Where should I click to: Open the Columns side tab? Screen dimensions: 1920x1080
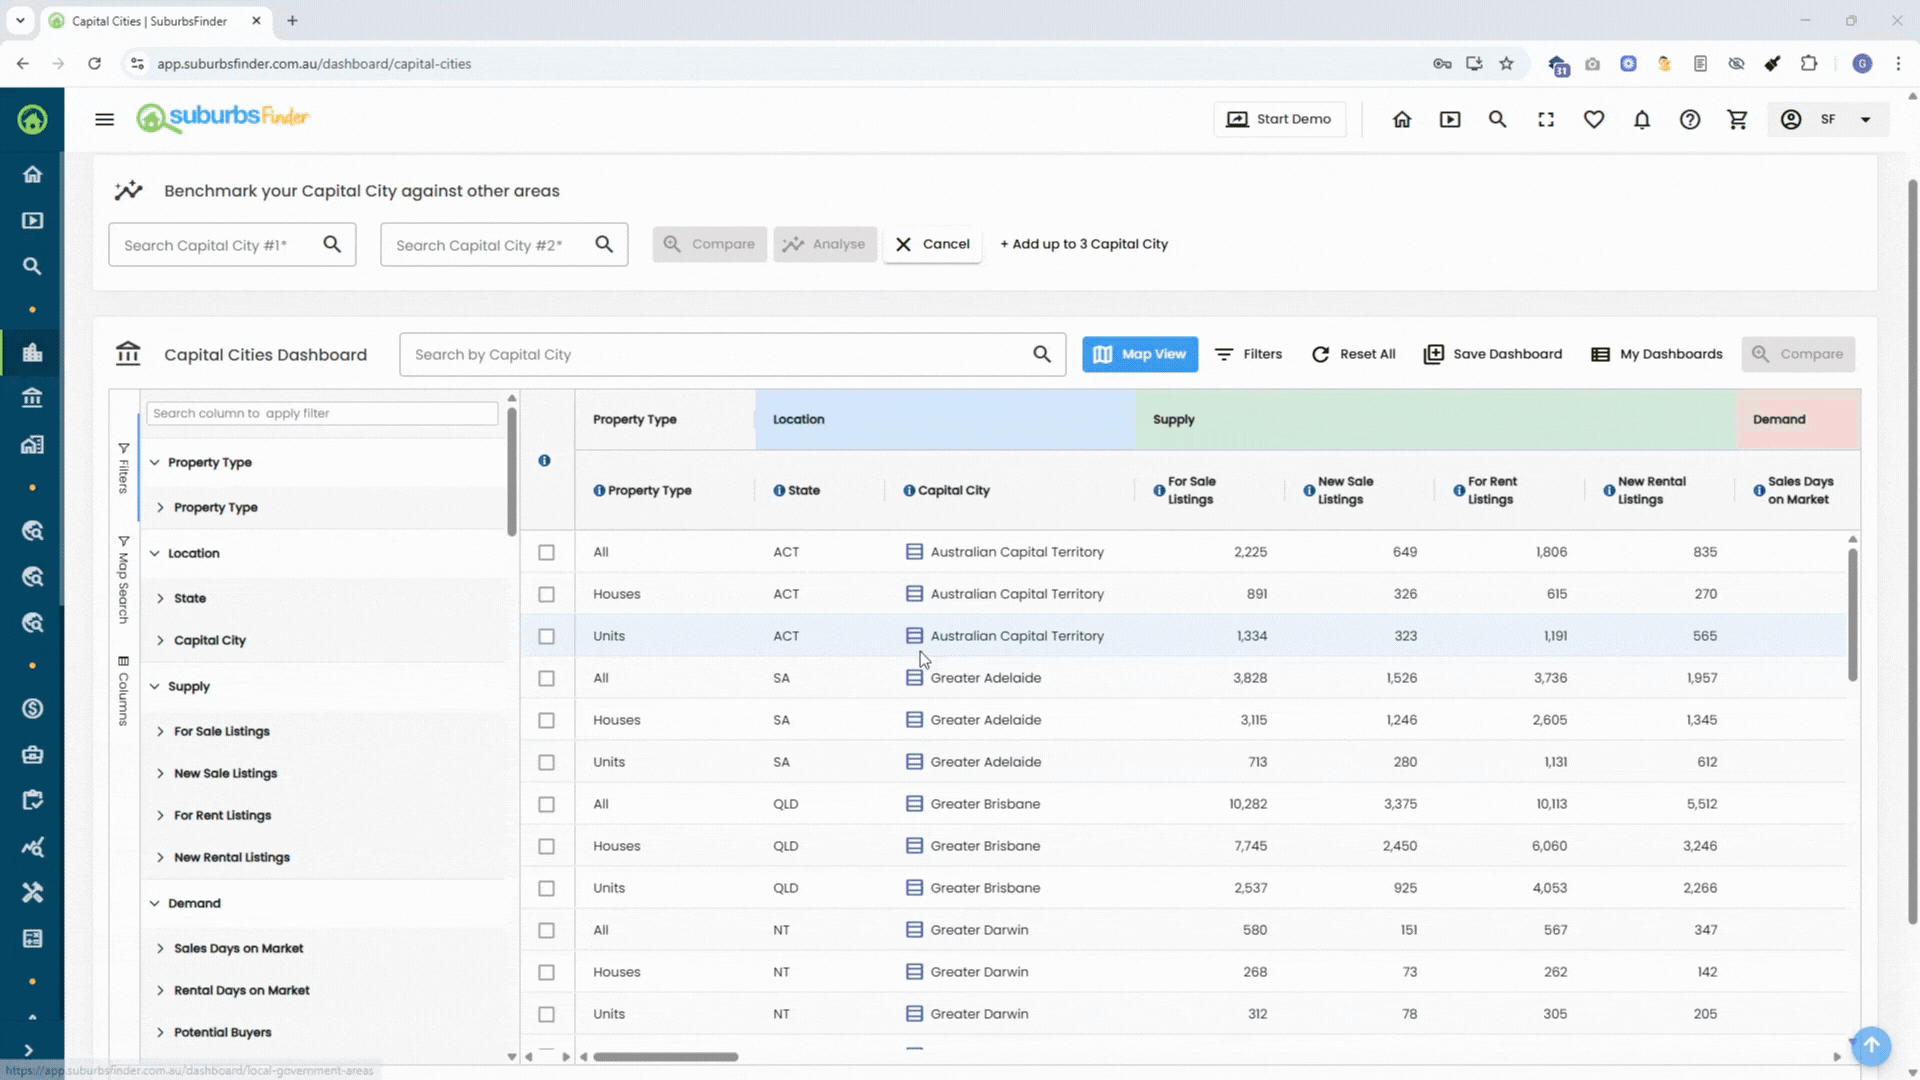coord(123,690)
